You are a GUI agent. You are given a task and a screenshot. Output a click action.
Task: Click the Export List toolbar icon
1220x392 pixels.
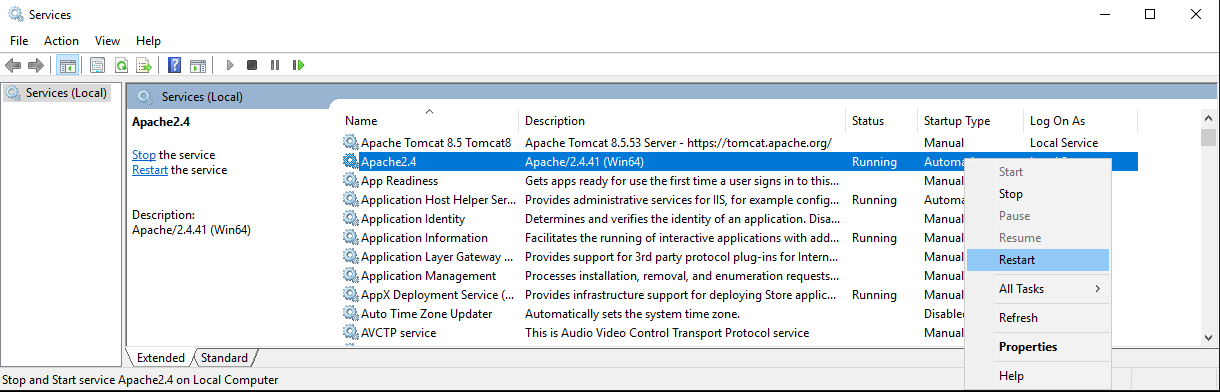(x=144, y=65)
